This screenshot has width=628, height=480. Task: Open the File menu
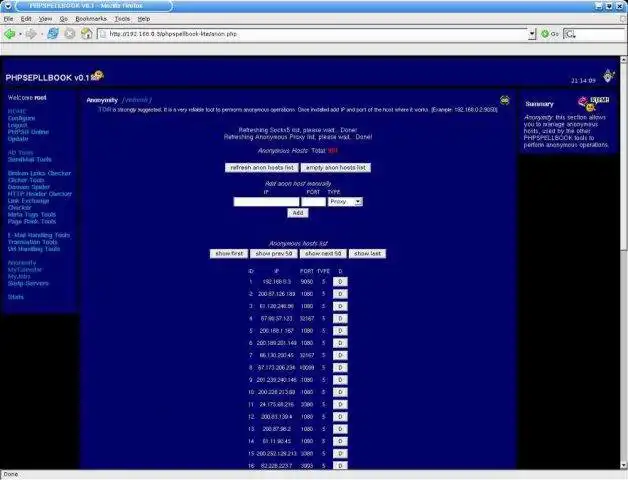[8, 19]
